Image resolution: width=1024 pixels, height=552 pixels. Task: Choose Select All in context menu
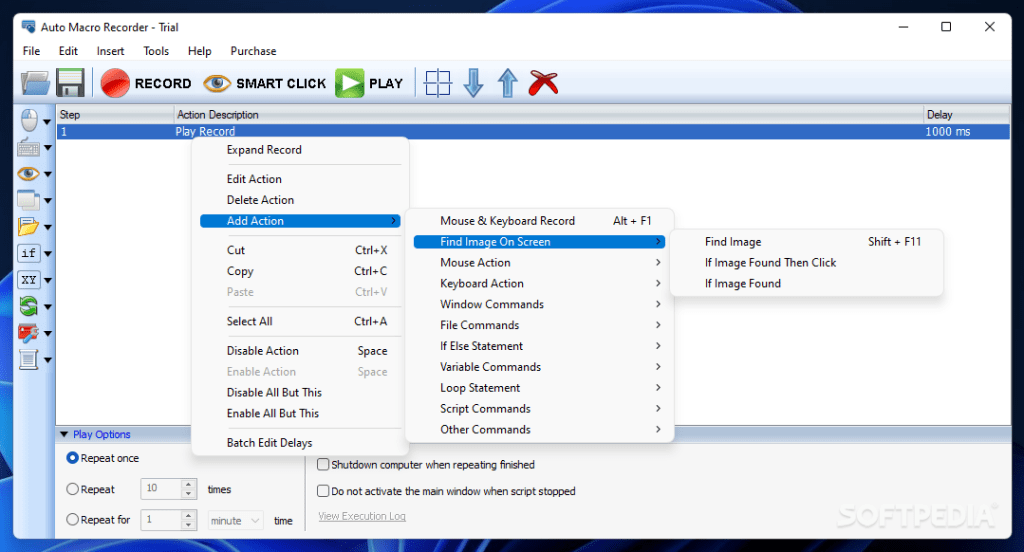(300, 321)
